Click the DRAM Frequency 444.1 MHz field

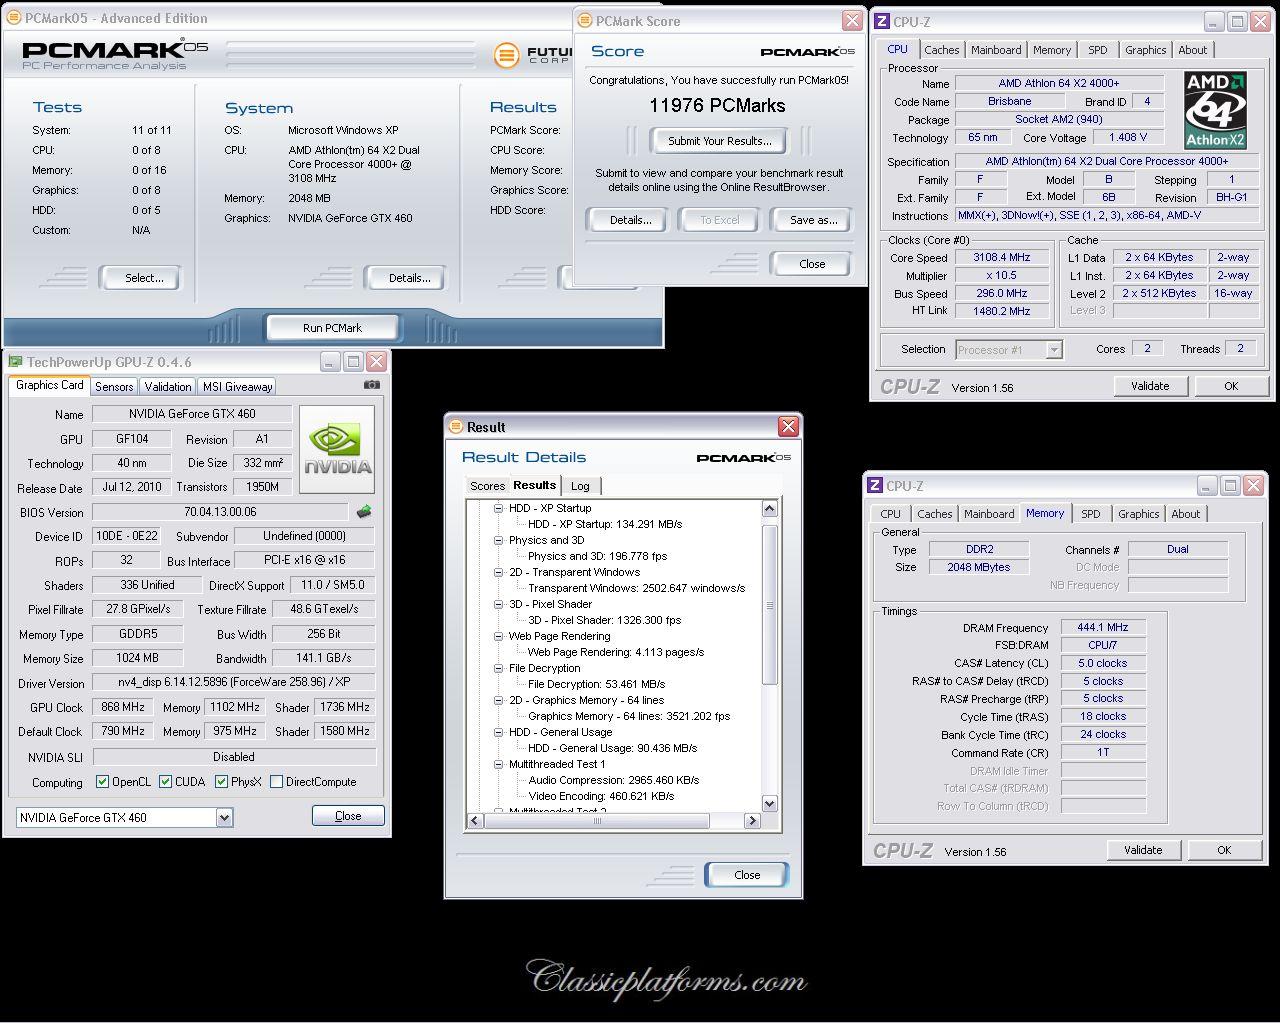(1103, 628)
